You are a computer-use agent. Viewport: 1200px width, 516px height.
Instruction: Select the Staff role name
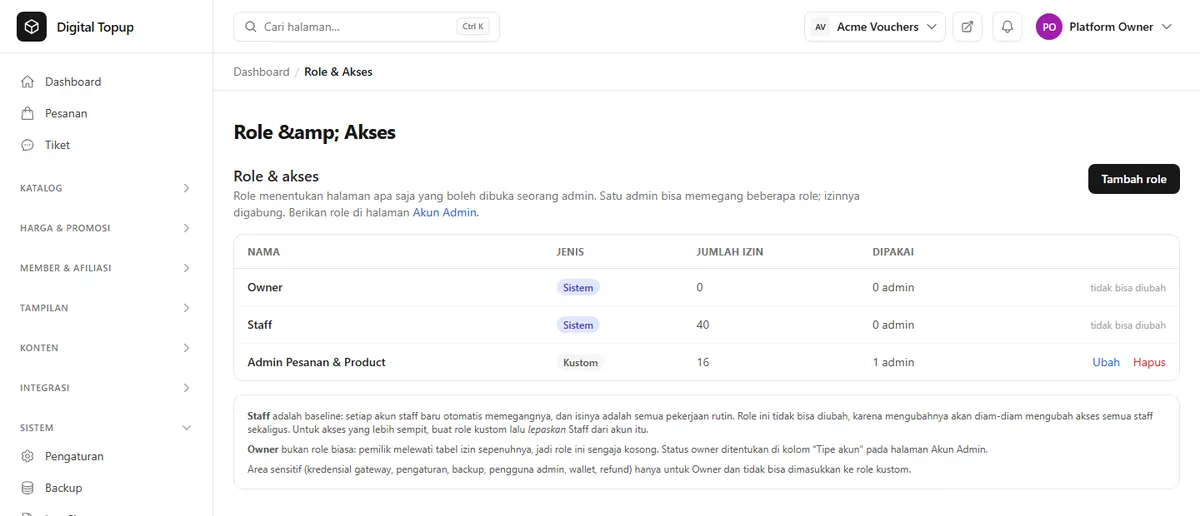pyautogui.click(x=260, y=325)
